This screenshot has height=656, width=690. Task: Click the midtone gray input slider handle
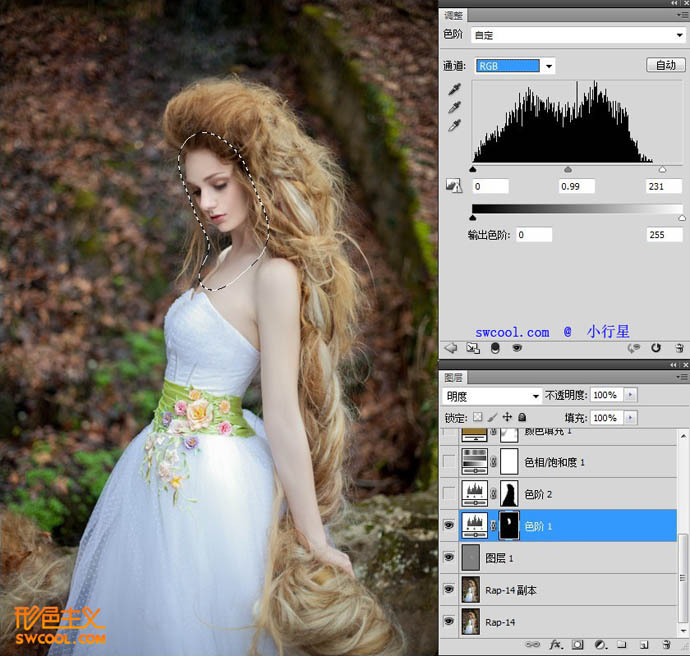pos(568,170)
